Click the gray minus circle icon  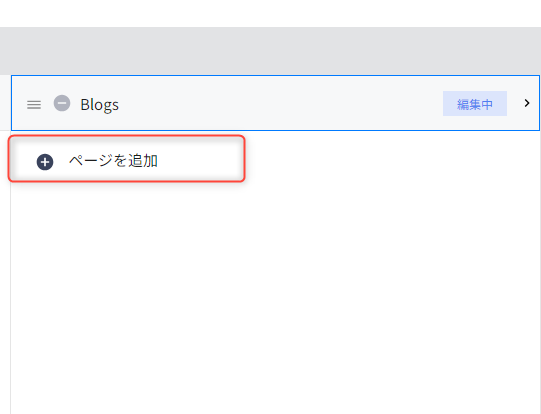point(62,103)
